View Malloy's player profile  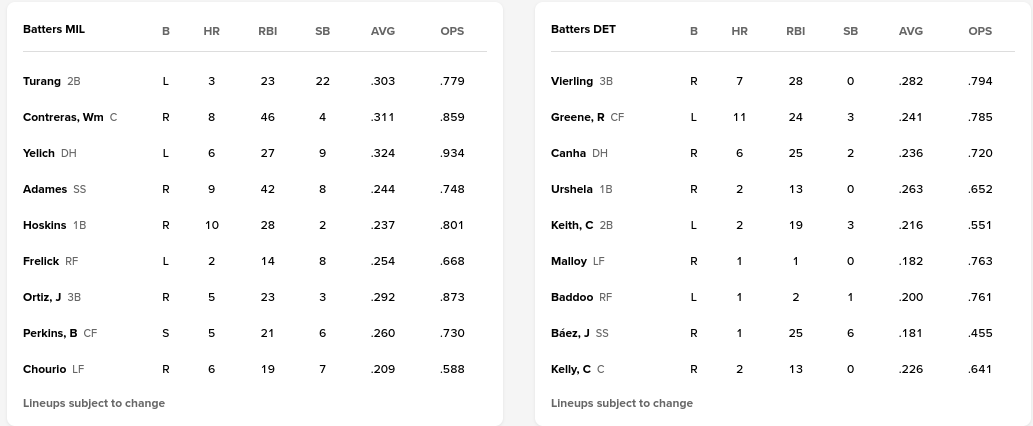pyautogui.click(x=569, y=261)
